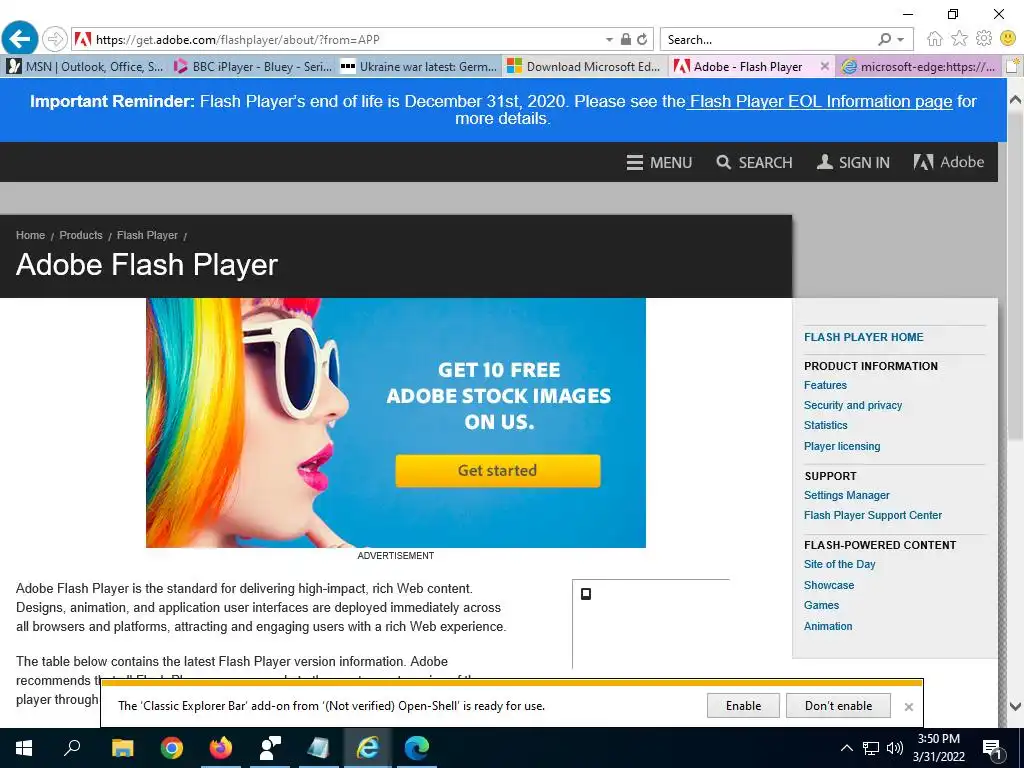Open the Statistics sidebar link

click(825, 425)
